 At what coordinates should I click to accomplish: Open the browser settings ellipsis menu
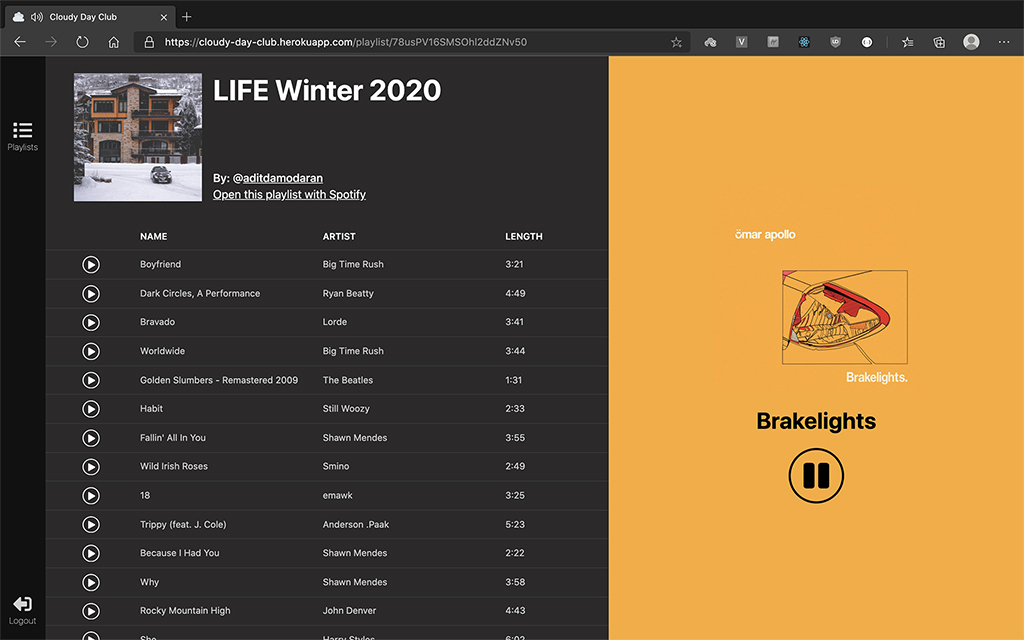(1003, 42)
